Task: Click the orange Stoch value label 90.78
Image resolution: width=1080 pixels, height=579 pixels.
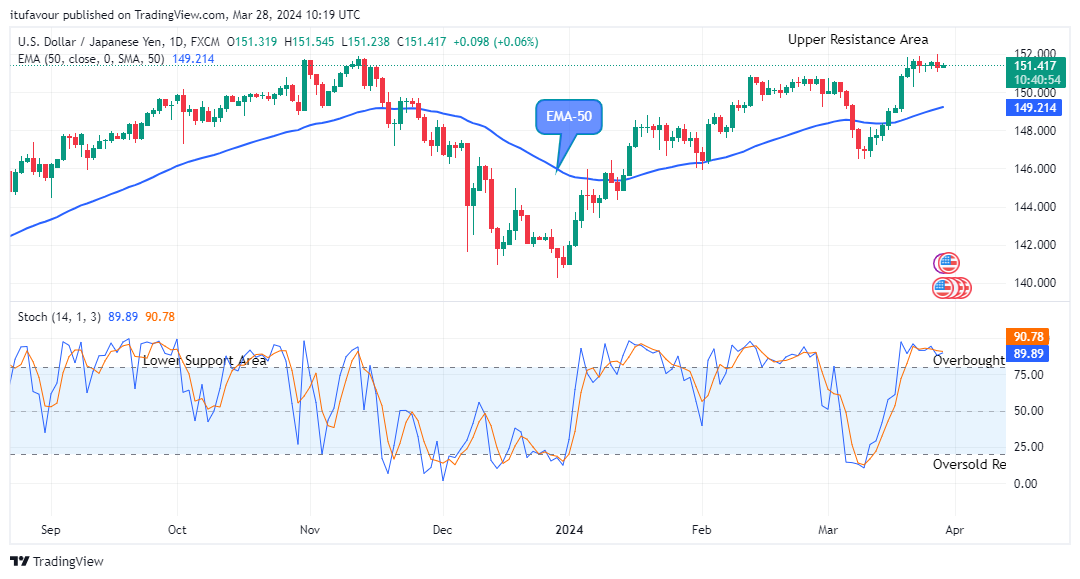Action: click(x=1028, y=337)
